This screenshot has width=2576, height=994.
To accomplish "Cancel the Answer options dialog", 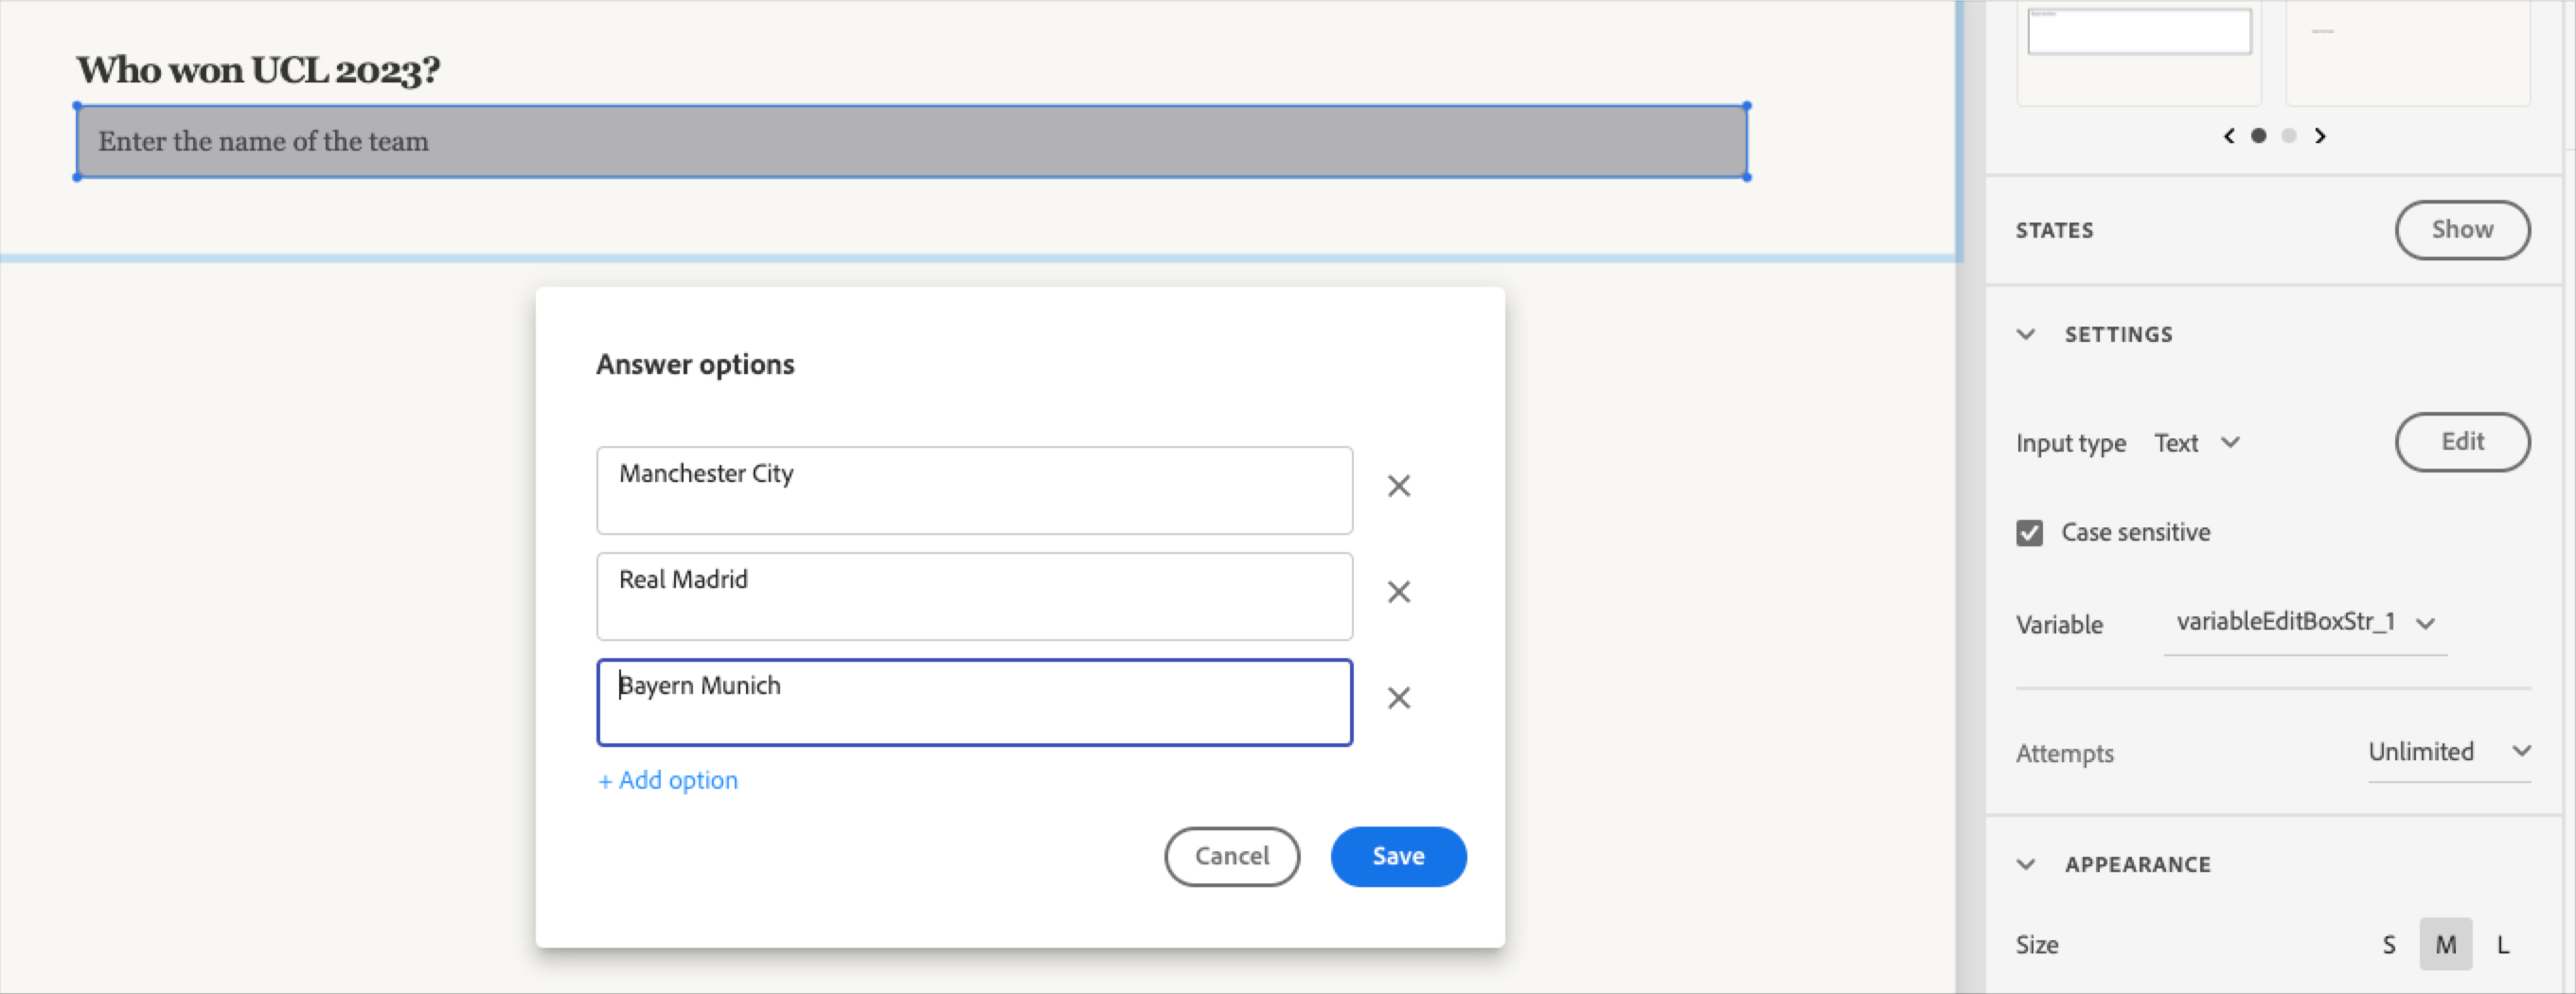I will [1231, 856].
